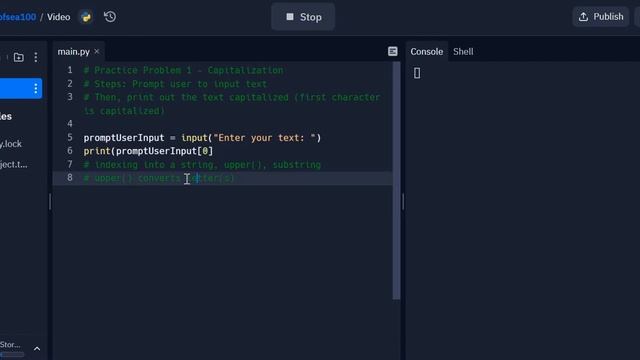Select the main.py editor tab
The image size is (640, 360).
click(x=73, y=51)
